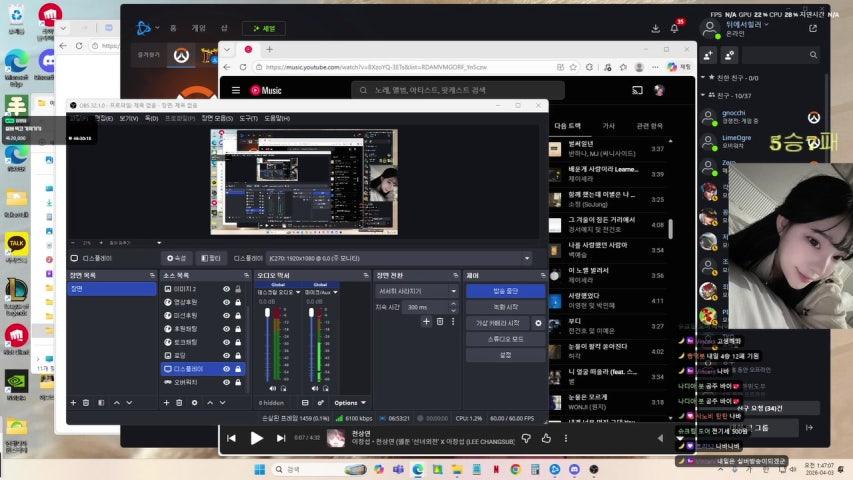
Task: Click the cast icon in YouTube Music header
Action: tap(637, 90)
